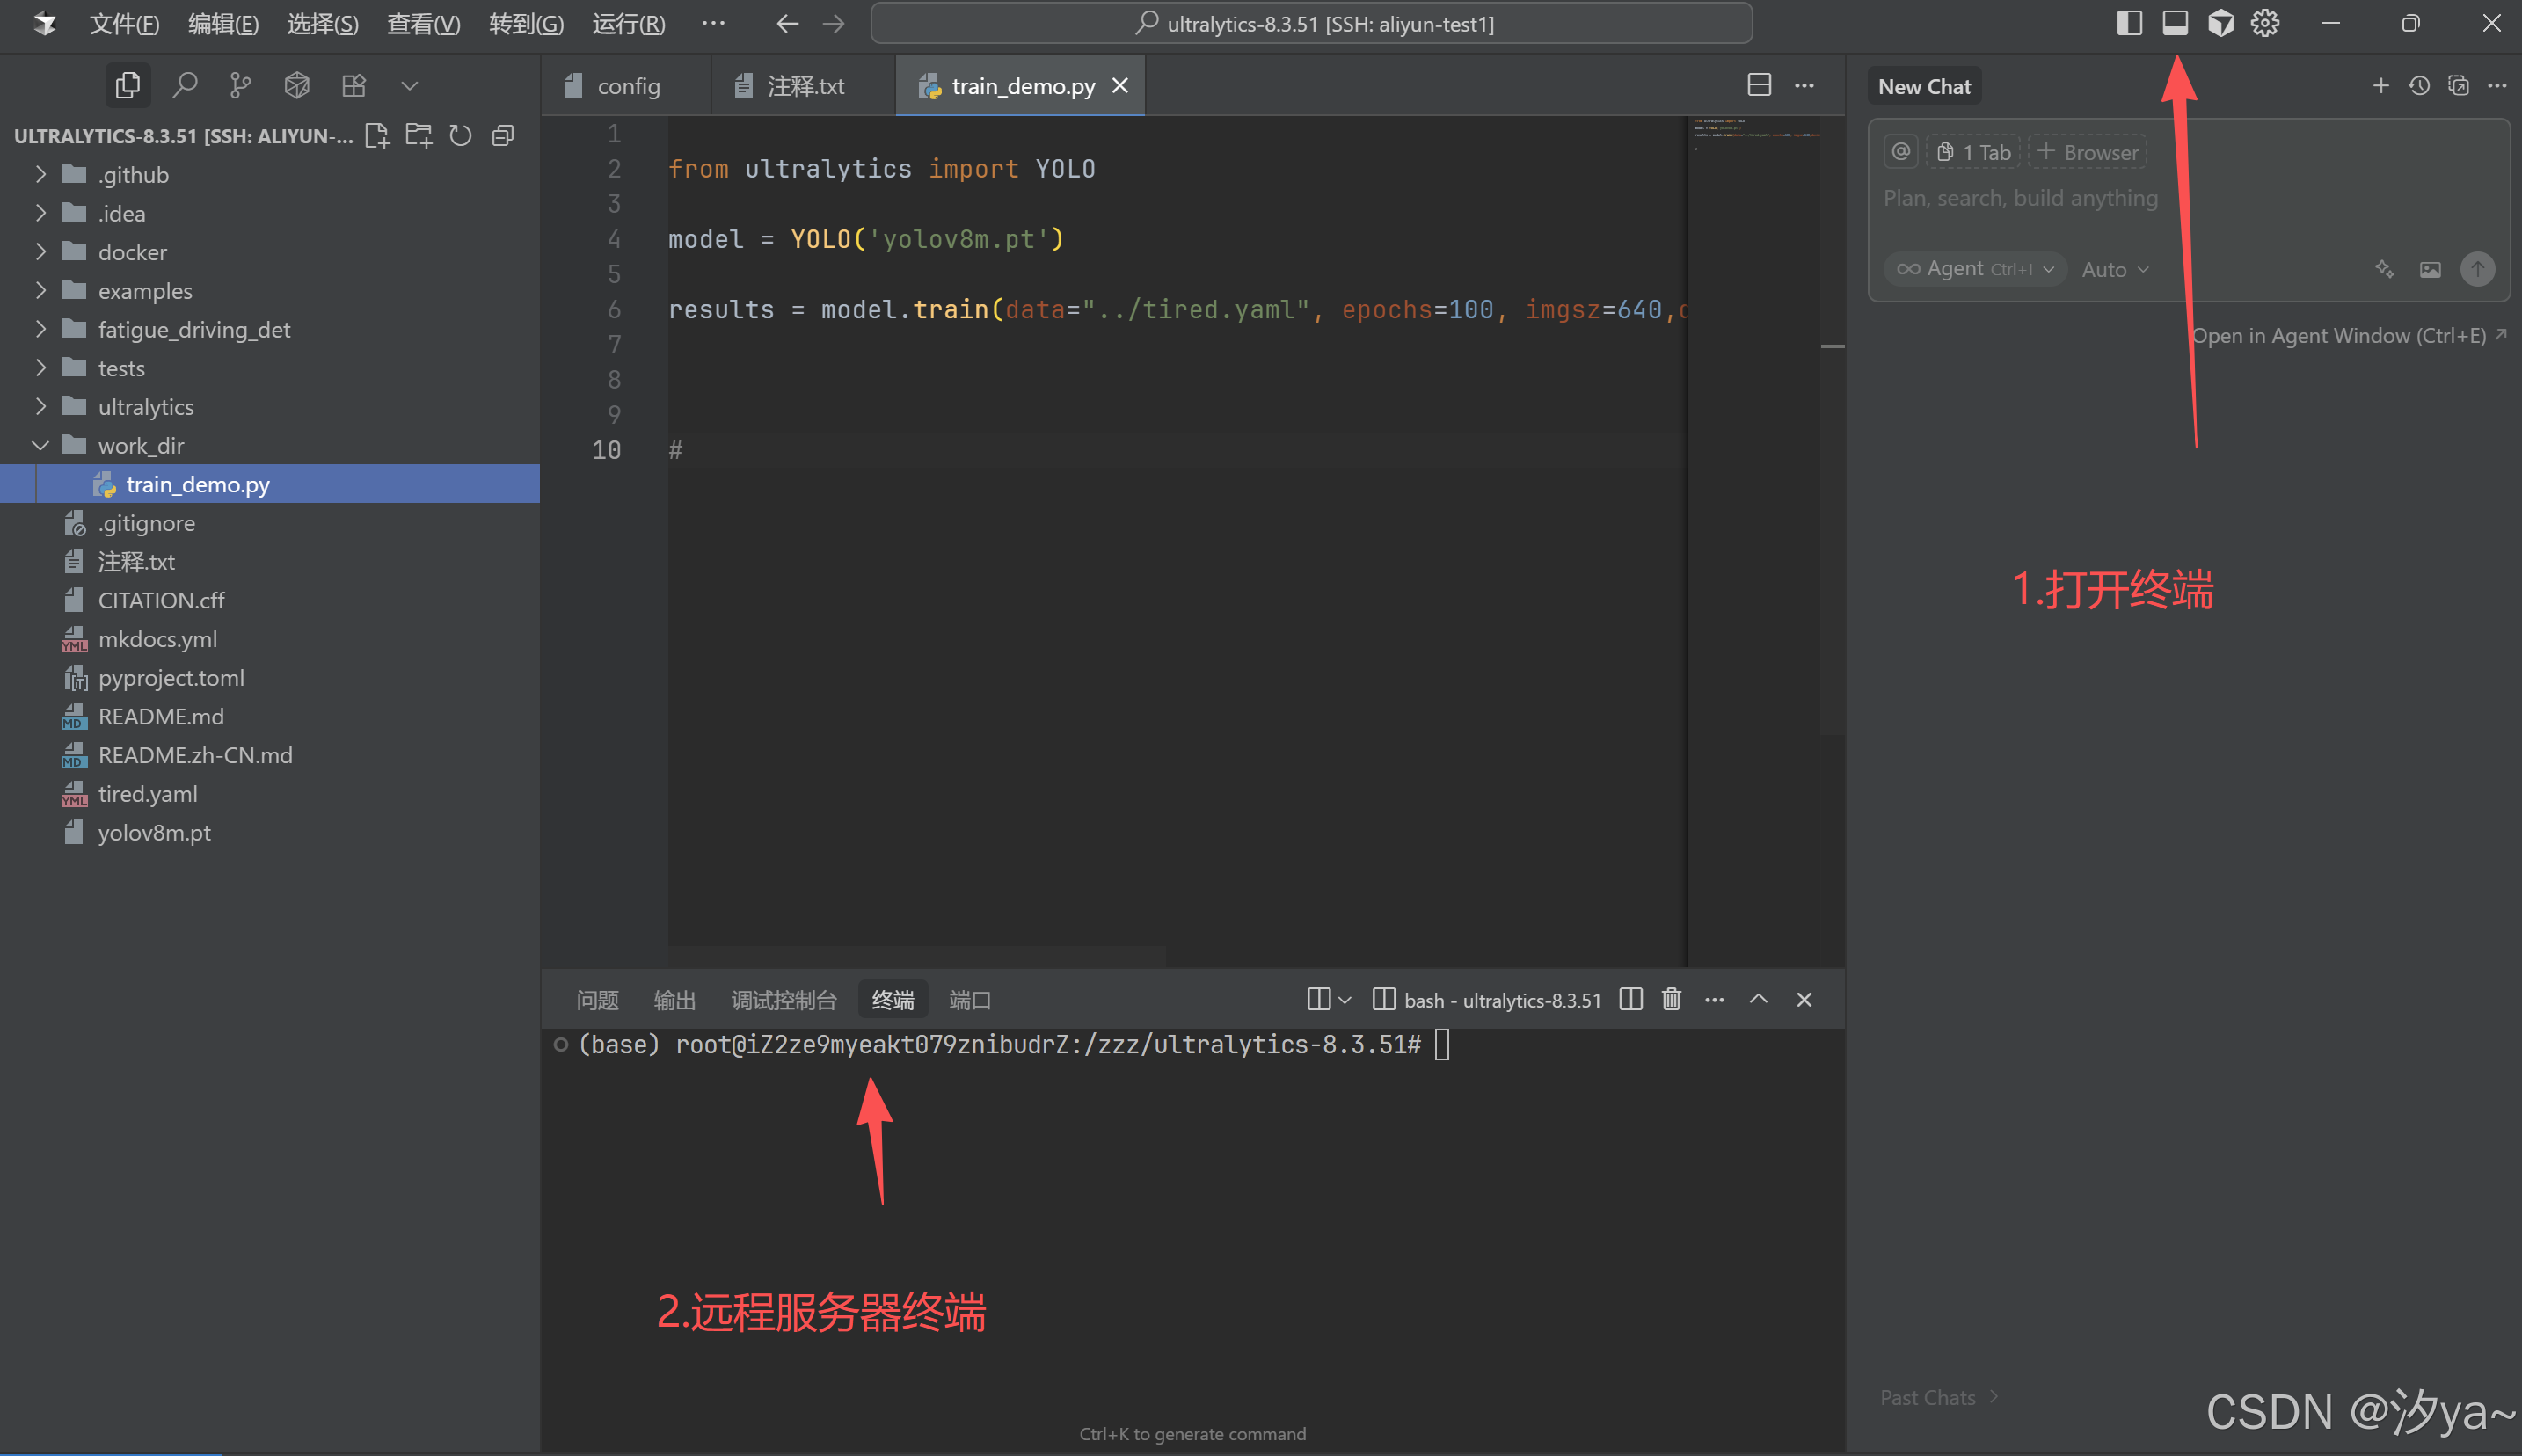This screenshot has width=2522, height=1456.
Task: Toggle the bottom panel visibility
Action: click(x=2175, y=22)
